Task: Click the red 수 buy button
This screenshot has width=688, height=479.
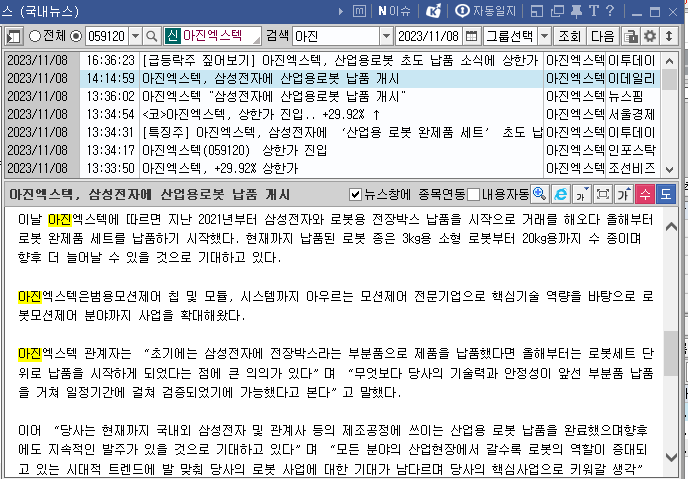Action: point(645,194)
